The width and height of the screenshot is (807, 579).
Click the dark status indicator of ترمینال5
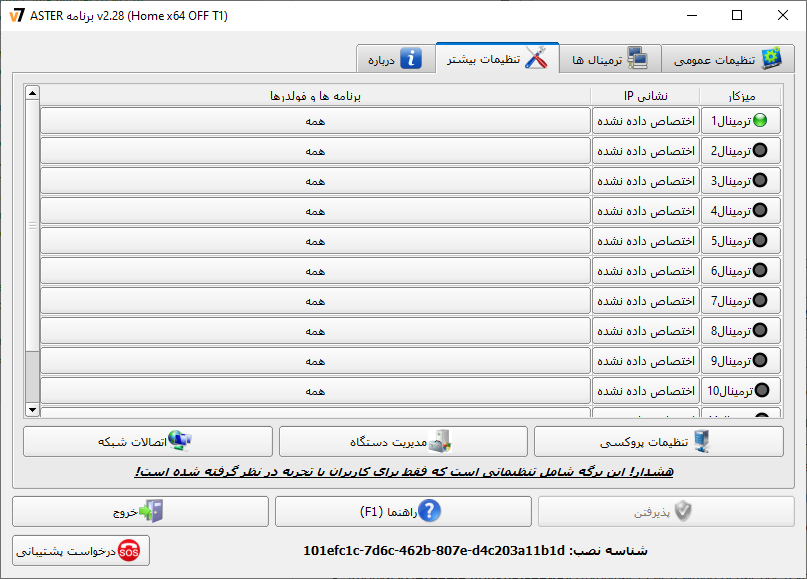coord(760,240)
